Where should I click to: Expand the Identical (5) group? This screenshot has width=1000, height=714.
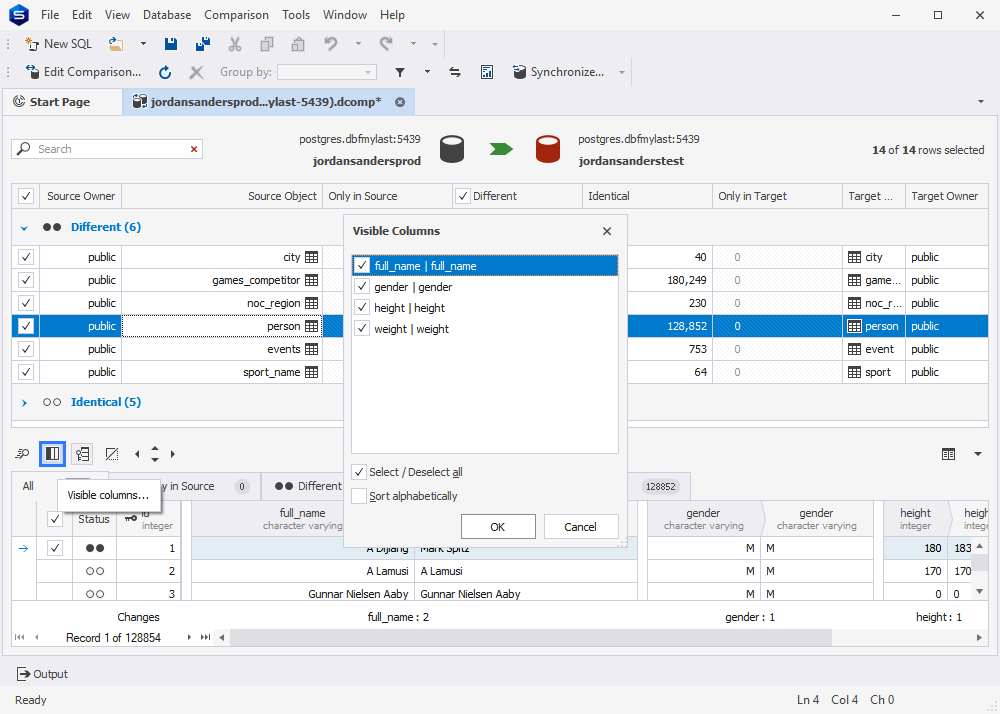[24, 402]
